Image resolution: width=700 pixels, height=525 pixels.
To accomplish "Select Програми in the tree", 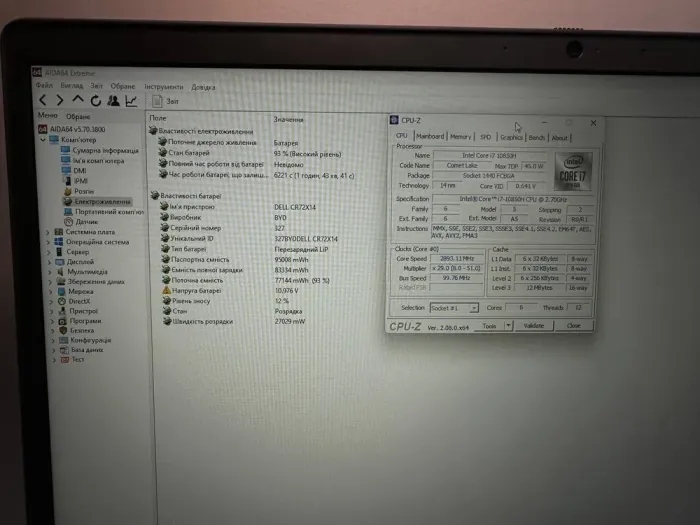I will pos(86,321).
